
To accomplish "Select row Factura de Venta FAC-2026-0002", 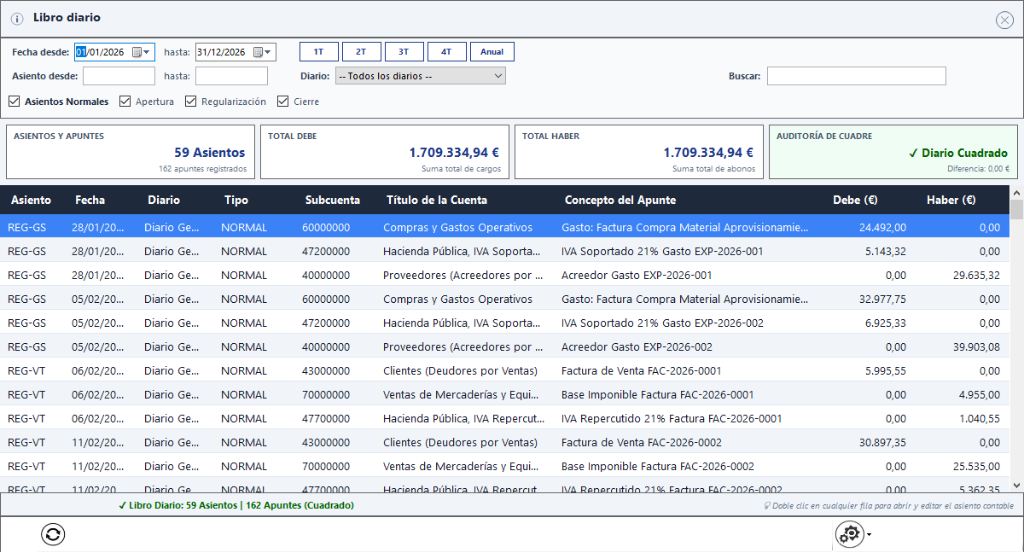I will point(504,442).
